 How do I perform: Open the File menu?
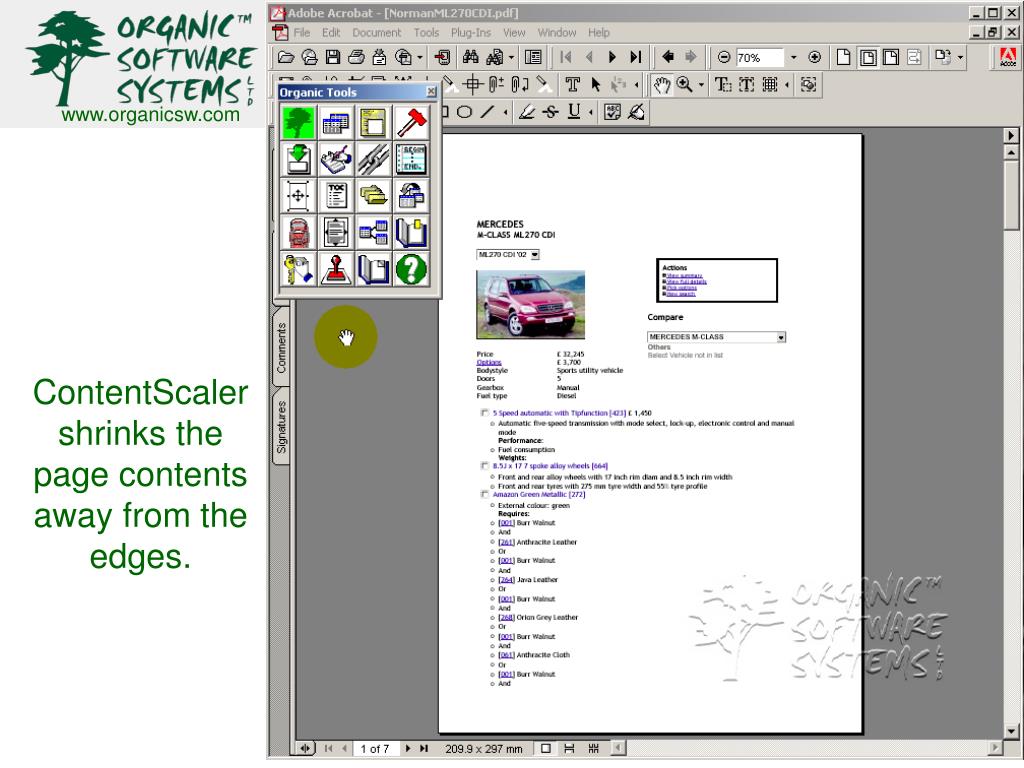(x=302, y=32)
